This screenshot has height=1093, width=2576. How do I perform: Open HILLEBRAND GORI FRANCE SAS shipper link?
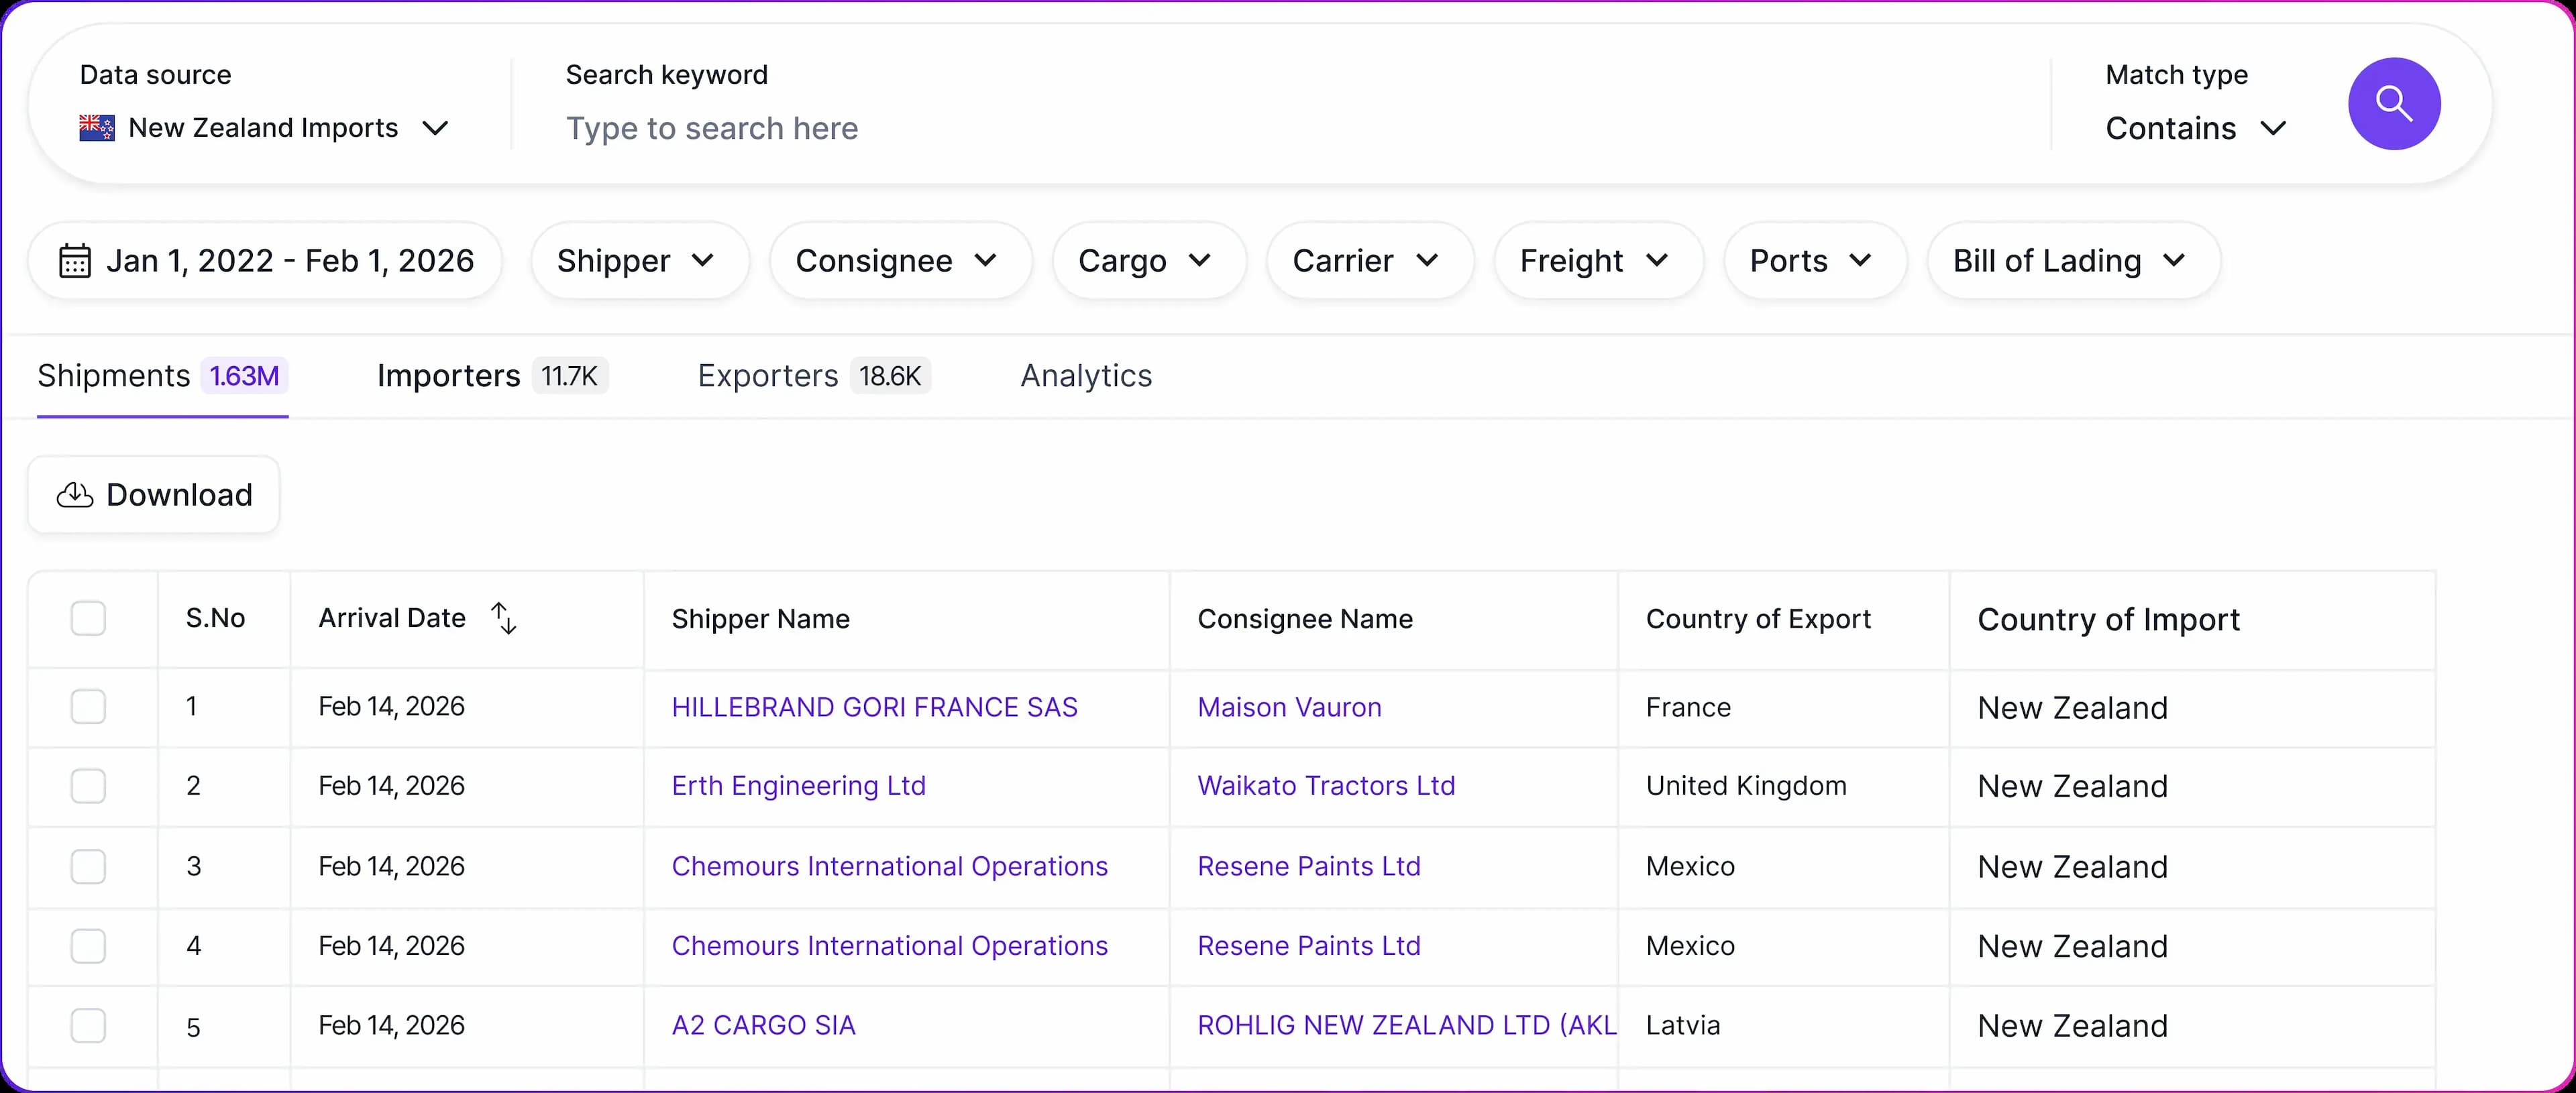pyautogui.click(x=874, y=707)
